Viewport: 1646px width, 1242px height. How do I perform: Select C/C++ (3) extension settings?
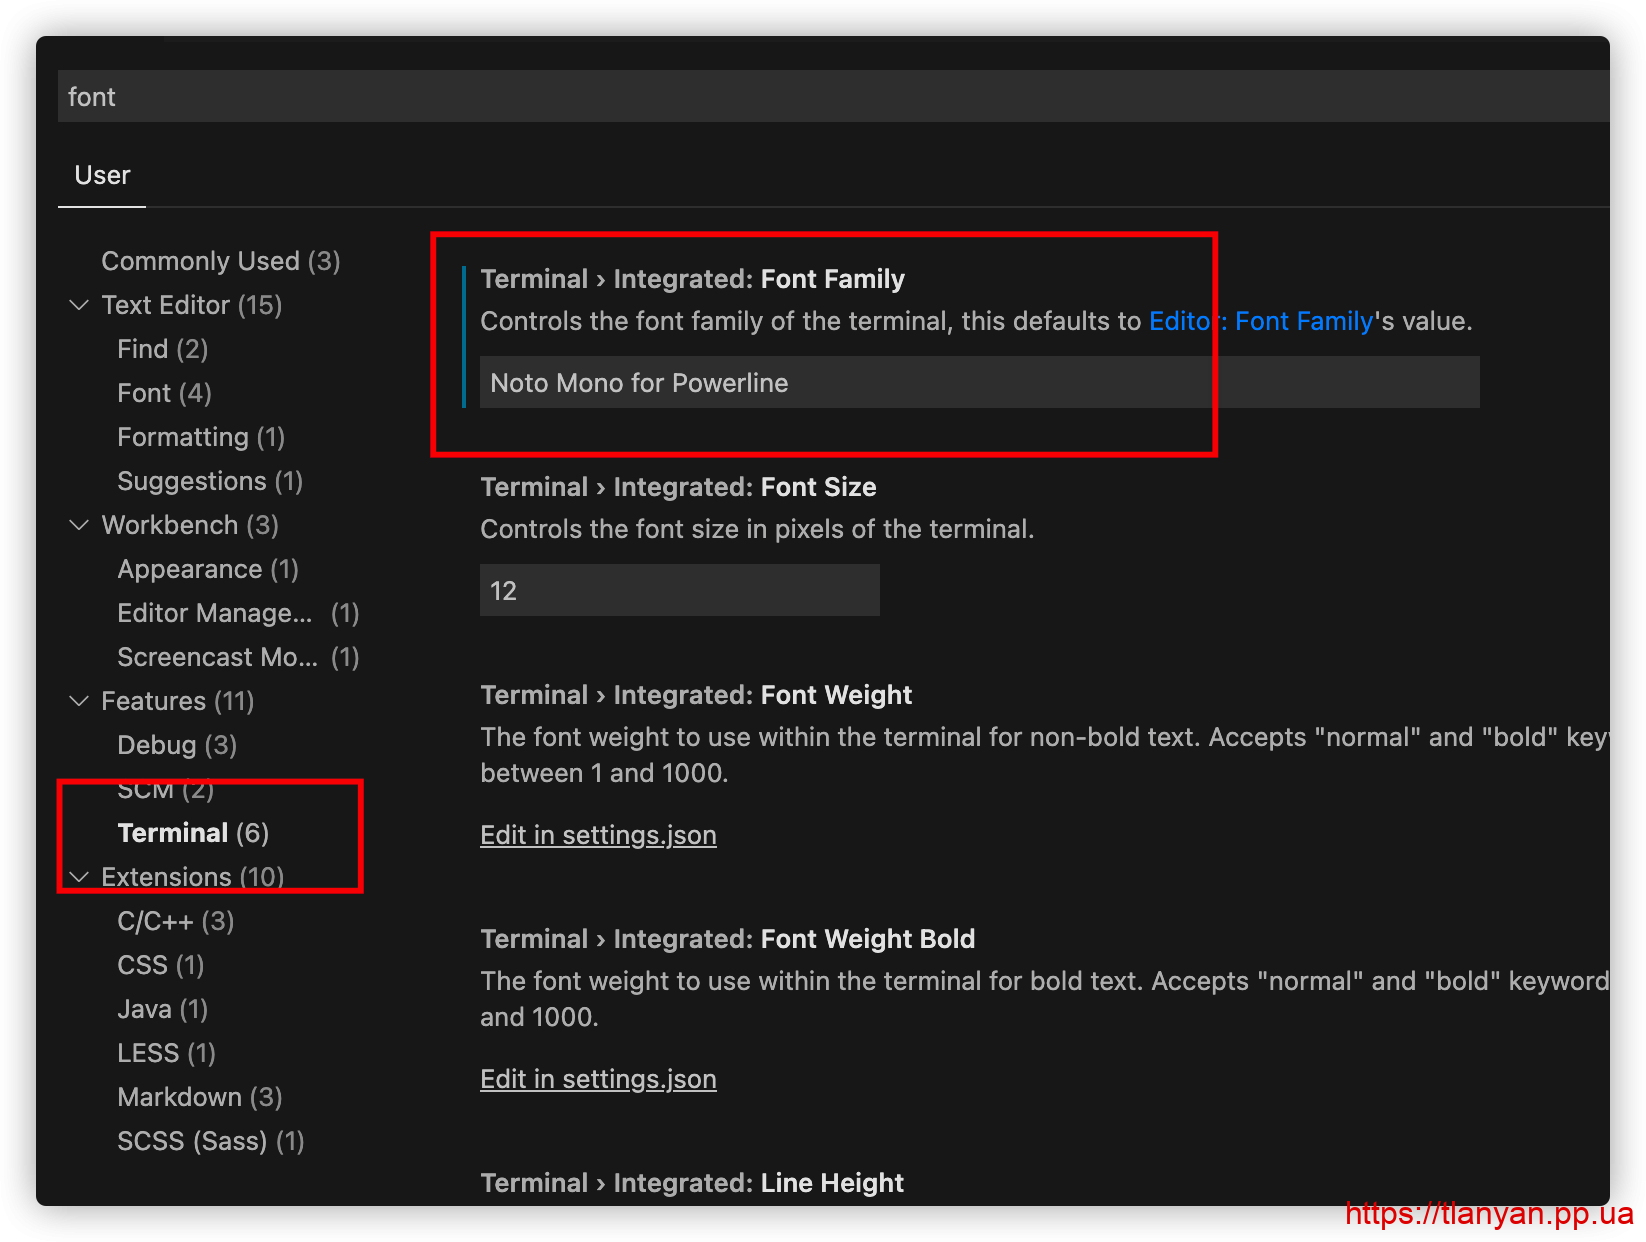(x=175, y=921)
